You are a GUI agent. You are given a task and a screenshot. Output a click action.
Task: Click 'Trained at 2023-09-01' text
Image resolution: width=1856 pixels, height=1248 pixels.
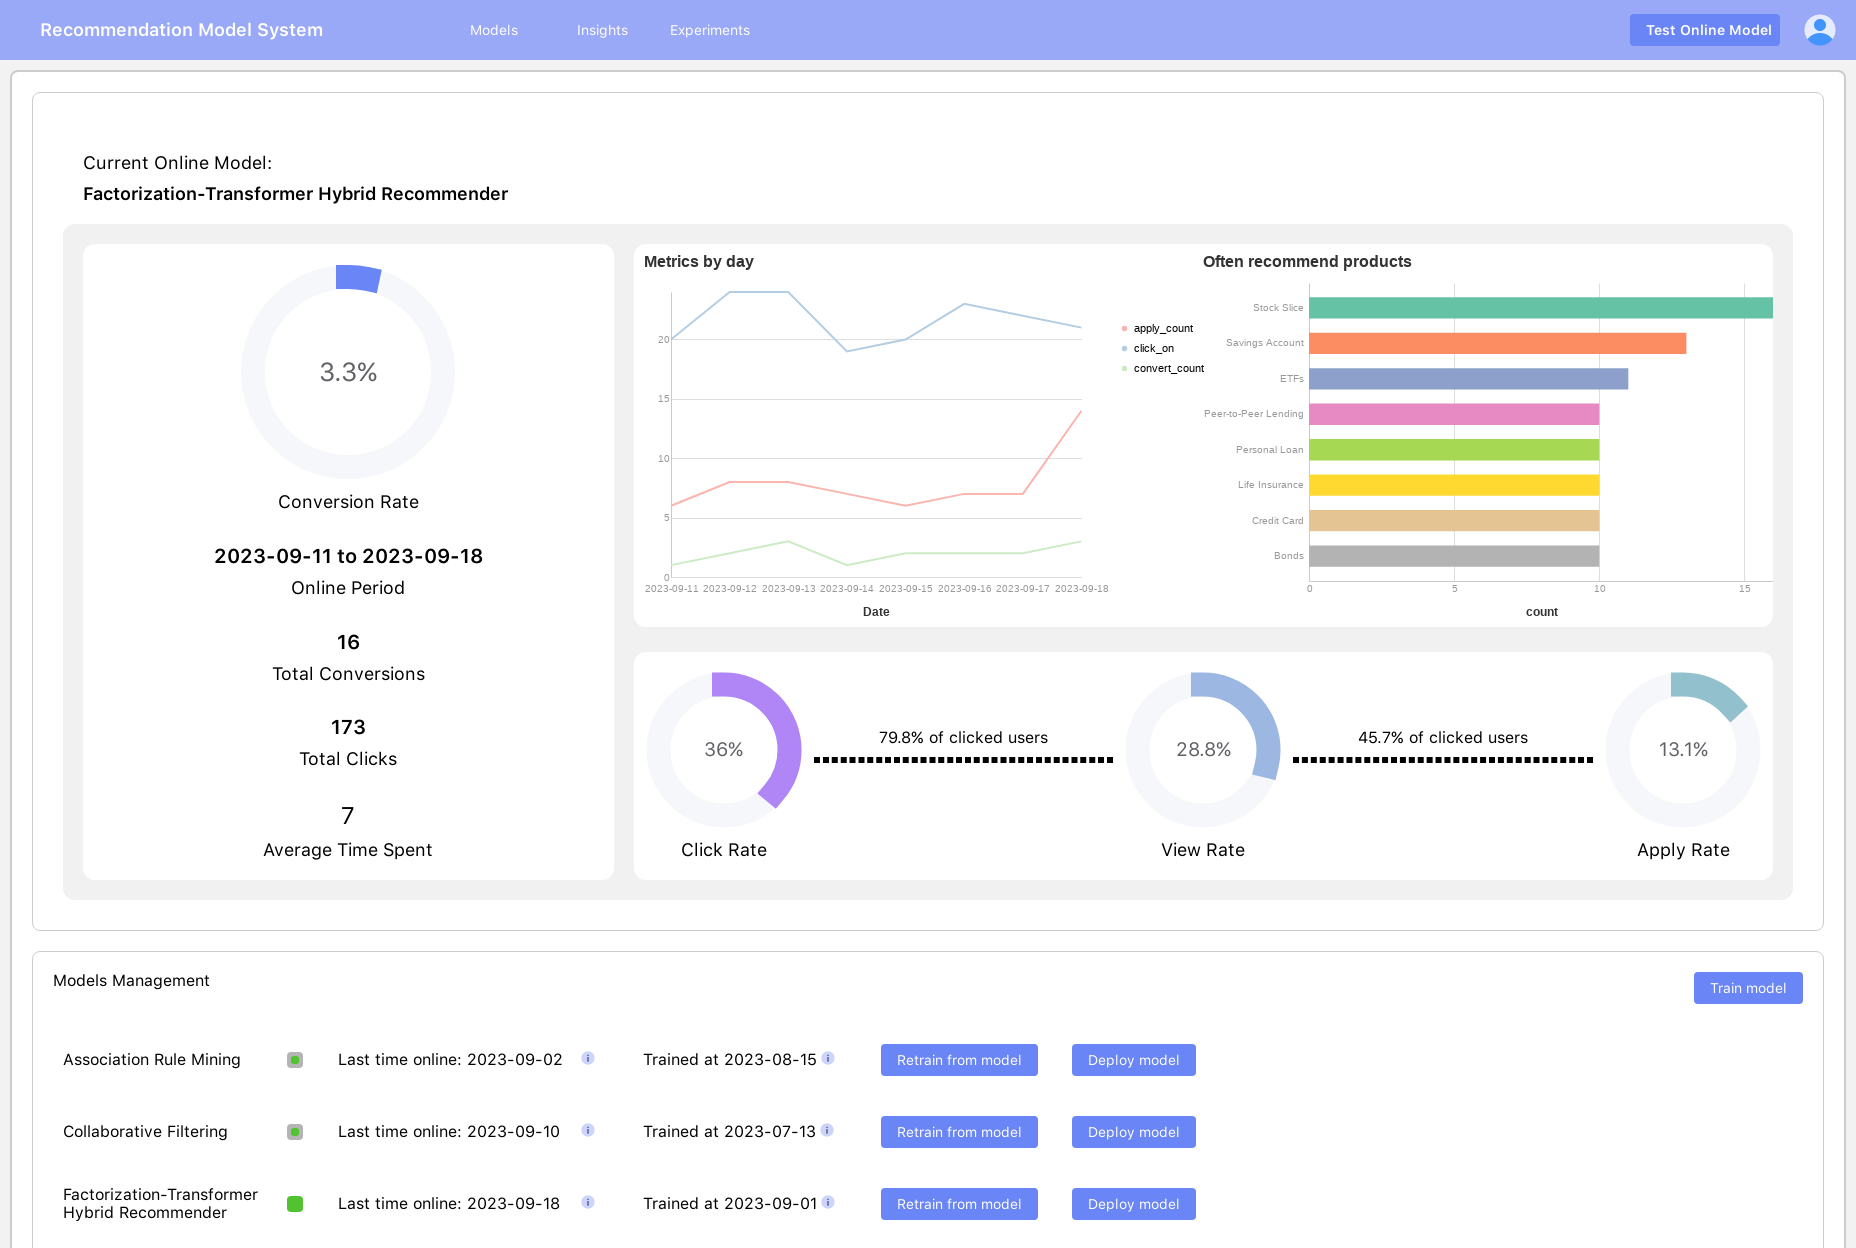(730, 1203)
